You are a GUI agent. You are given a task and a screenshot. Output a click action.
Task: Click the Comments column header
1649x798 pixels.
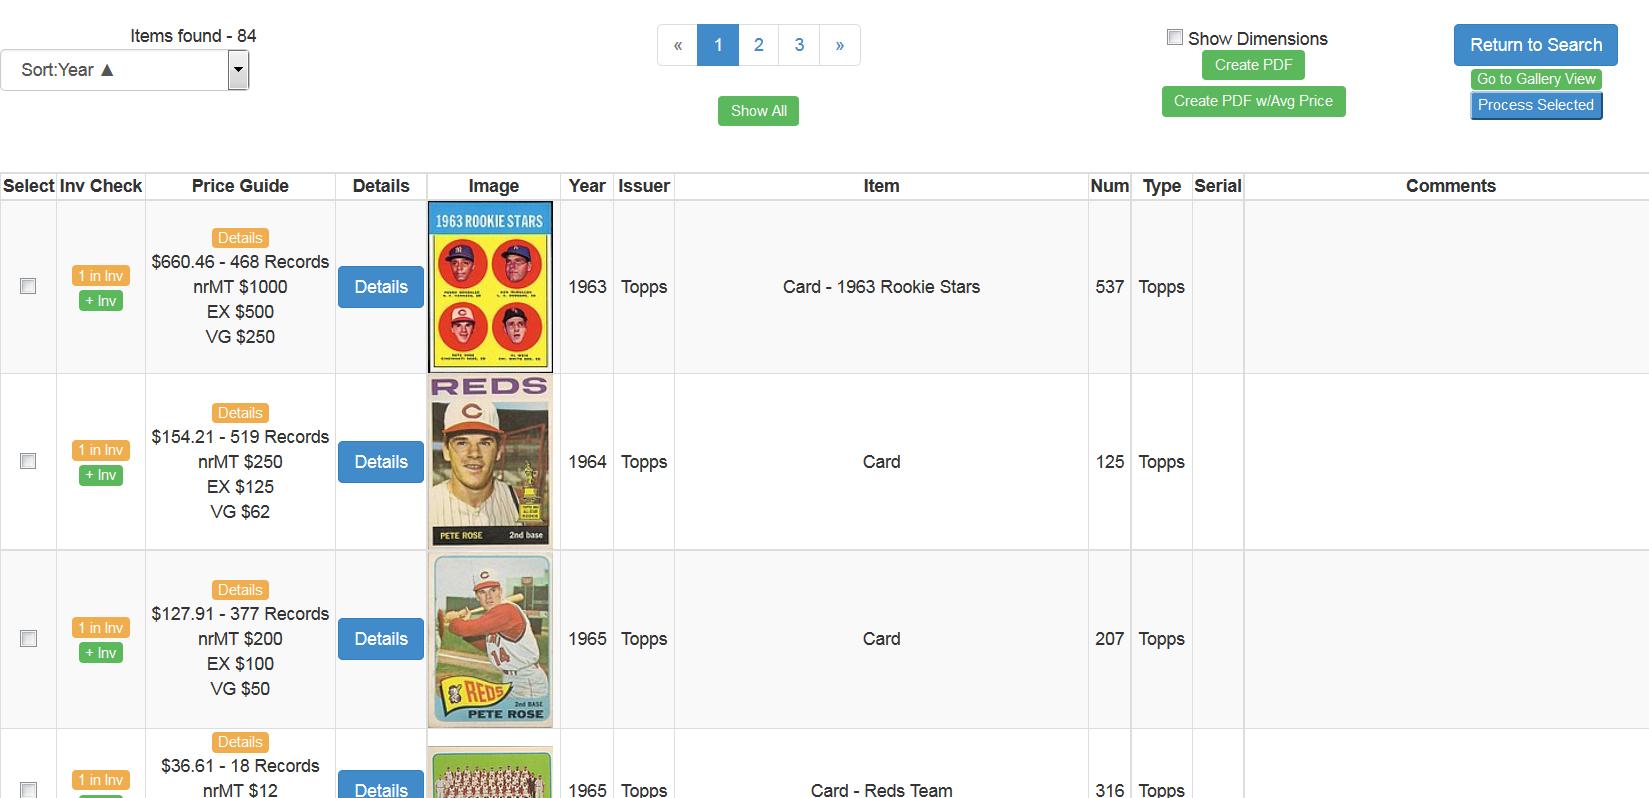tap(1451, 186)
